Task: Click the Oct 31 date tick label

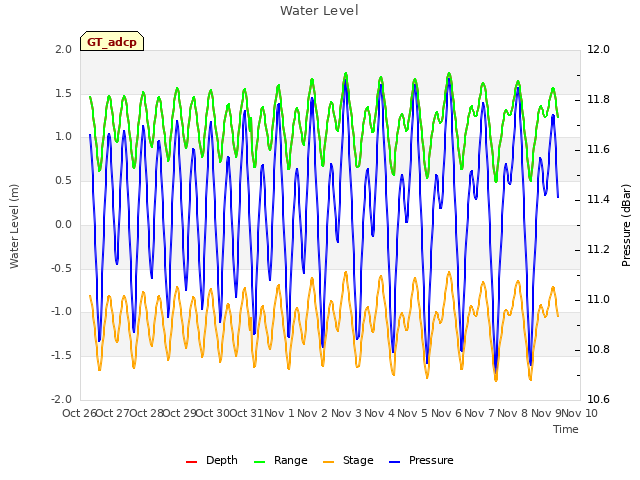Action: click(x=247, y=413)
